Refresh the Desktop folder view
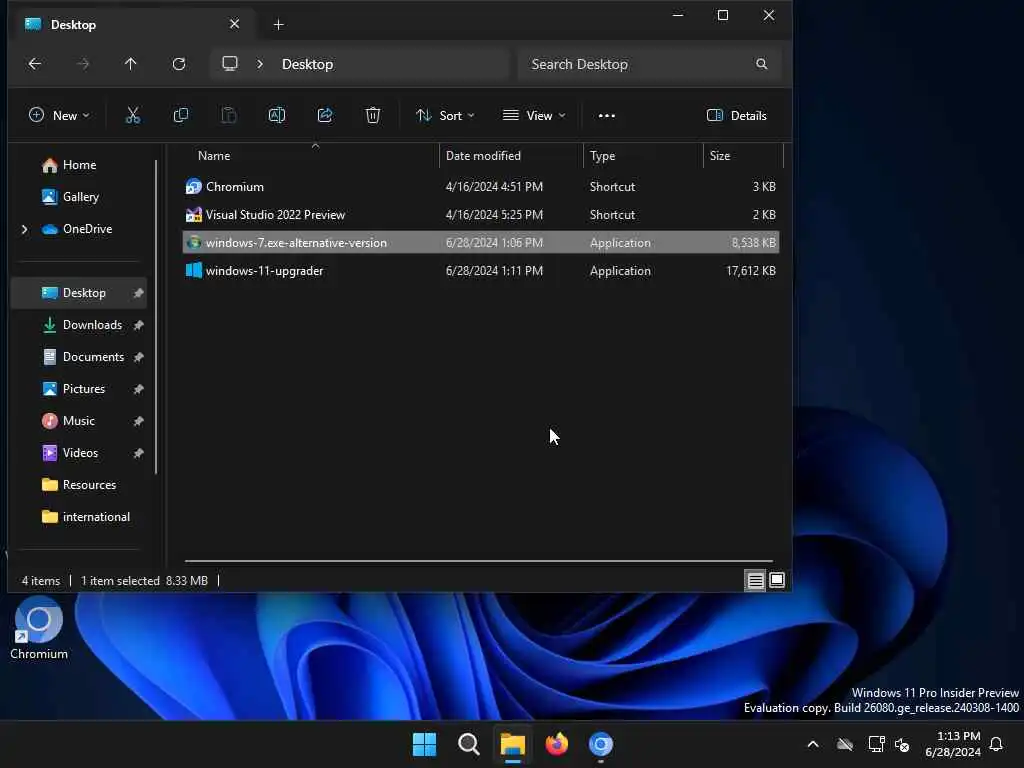Screen dimensions: 1024x768 [x=179, y=64]
